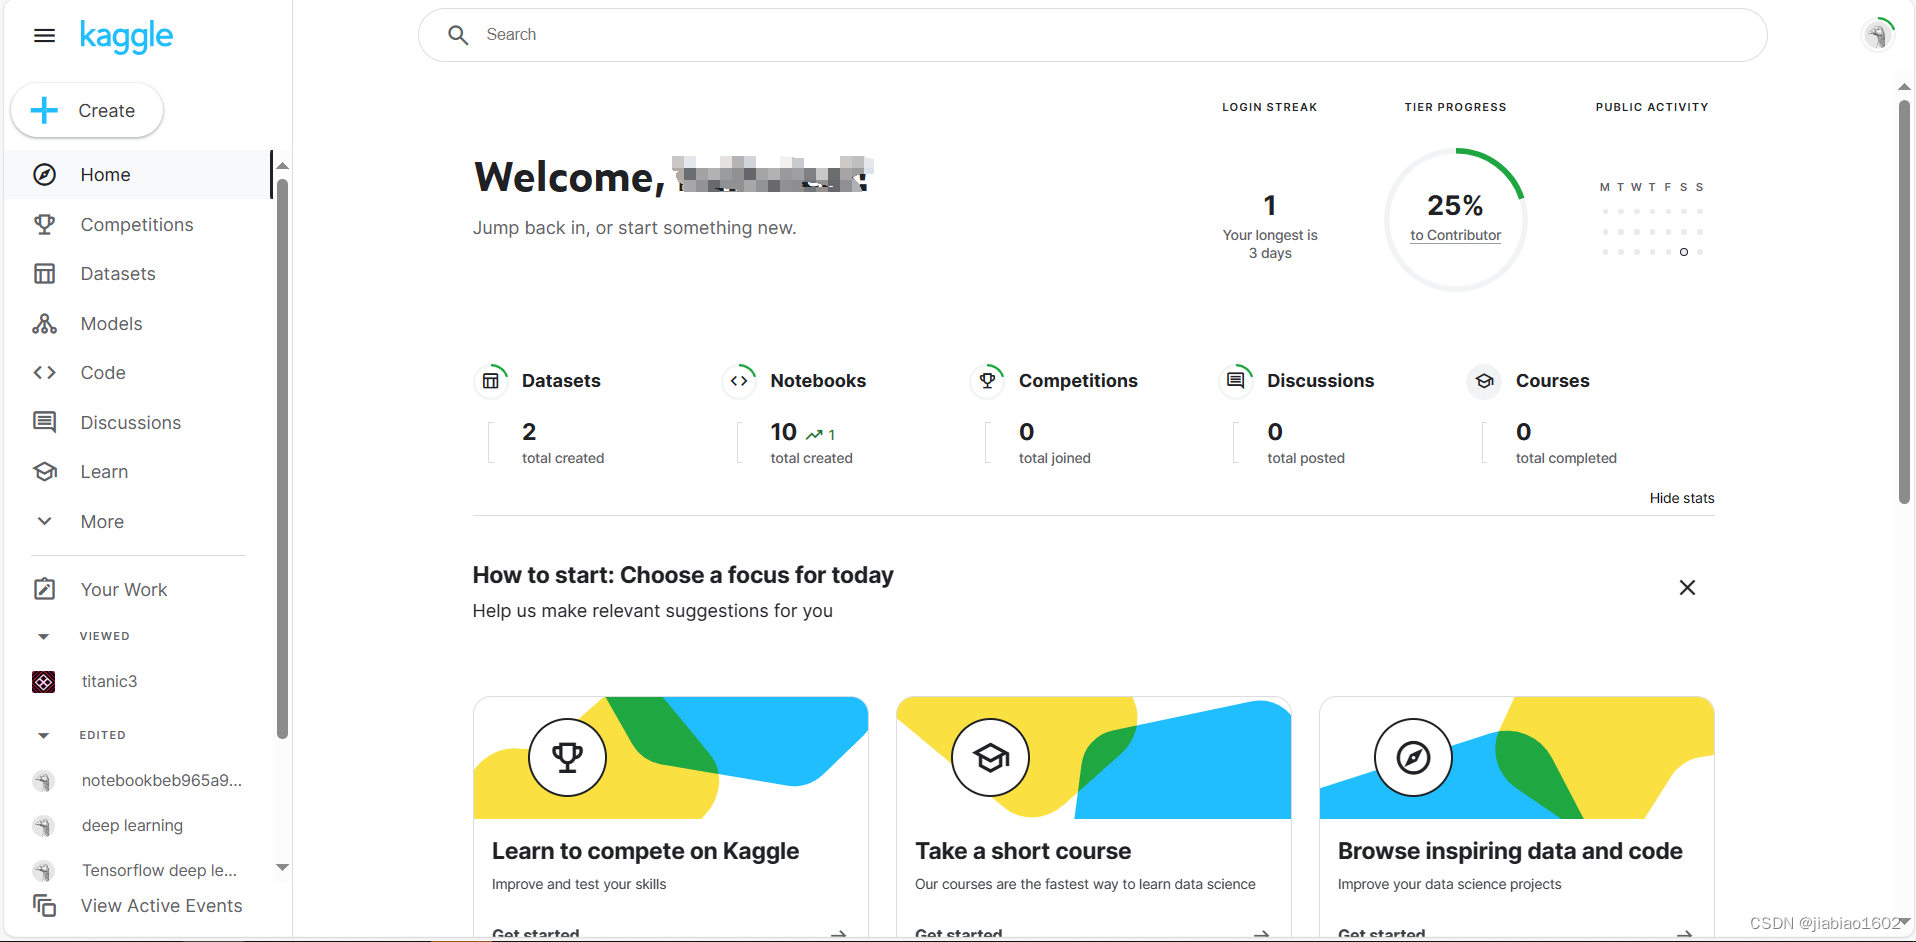Click the Learn graduation cap icon in sidebar

[x=45, y=472]
